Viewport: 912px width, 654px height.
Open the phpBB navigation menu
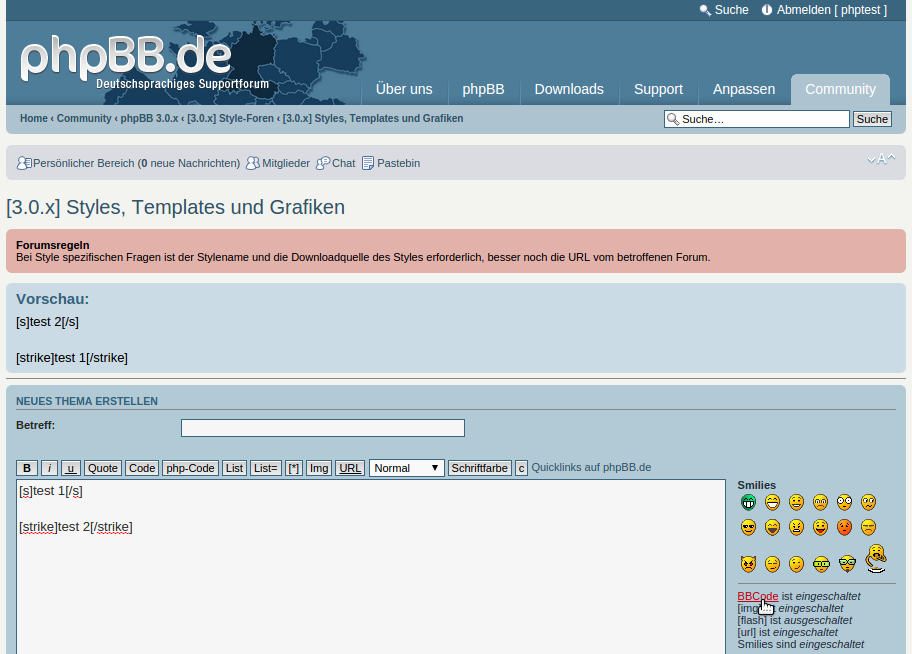coord(483,89)
